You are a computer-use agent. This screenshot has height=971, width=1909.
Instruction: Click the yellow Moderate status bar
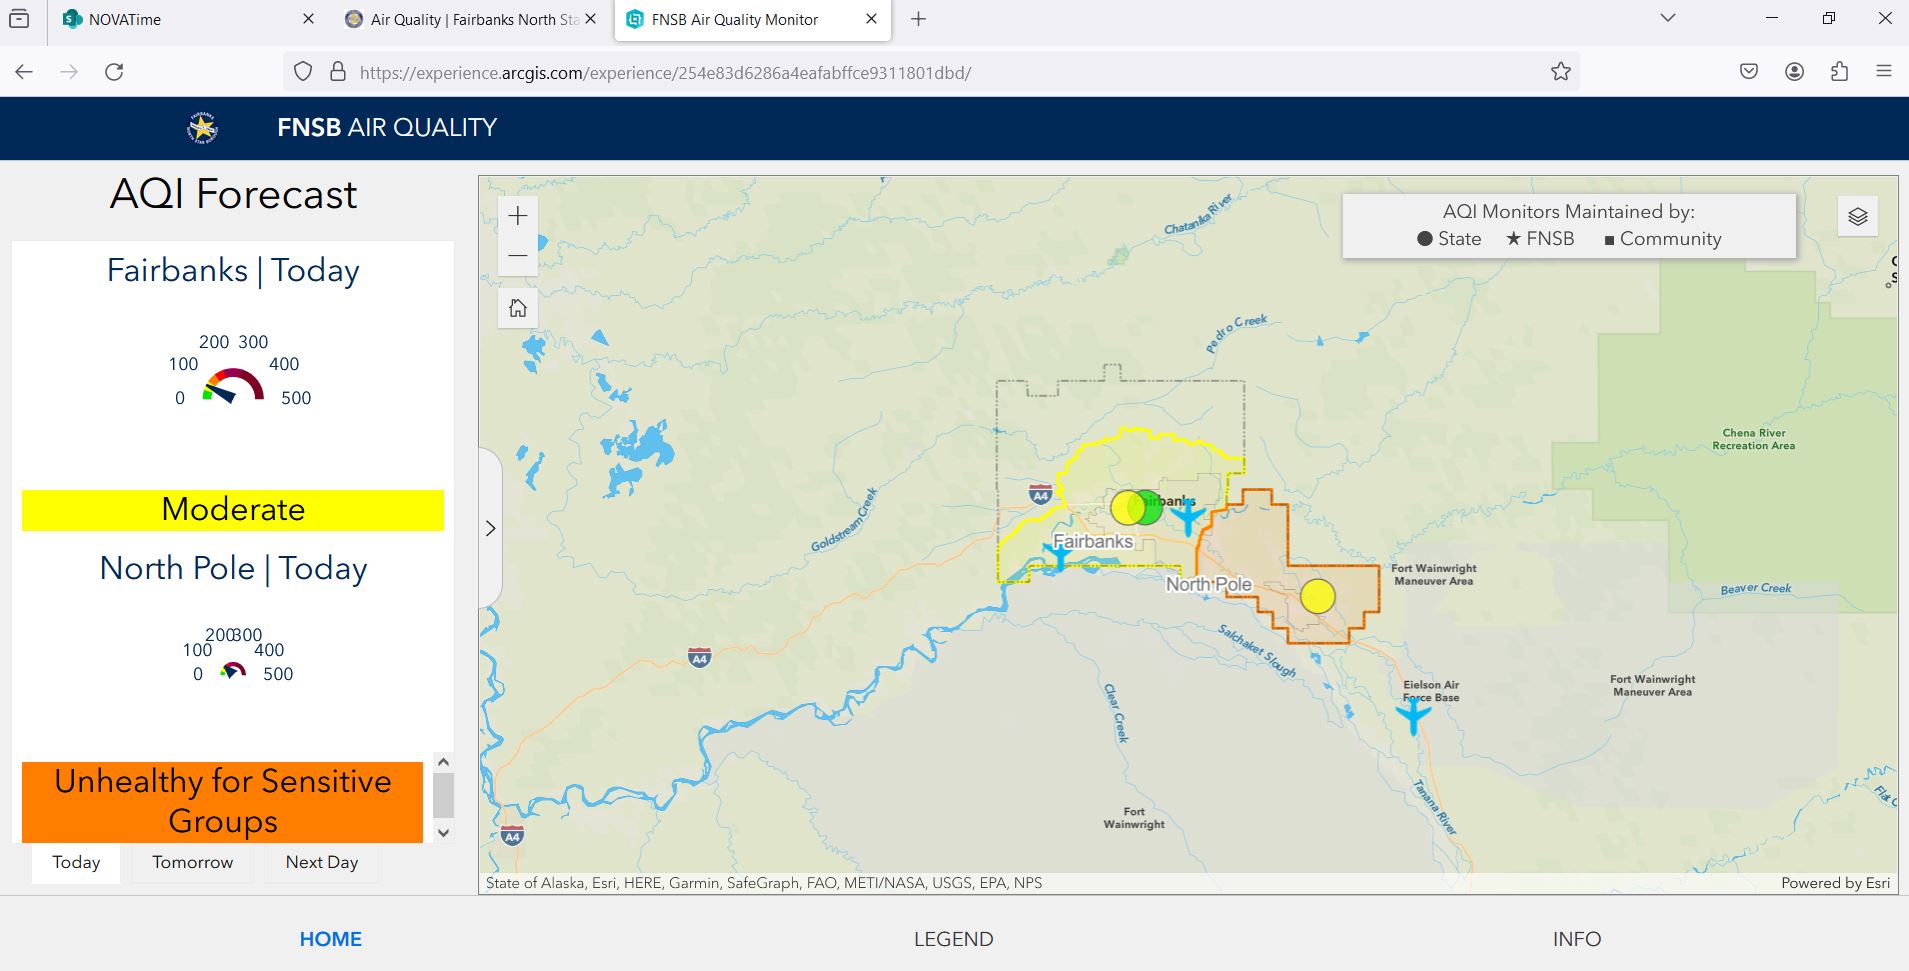click(233, 510)
